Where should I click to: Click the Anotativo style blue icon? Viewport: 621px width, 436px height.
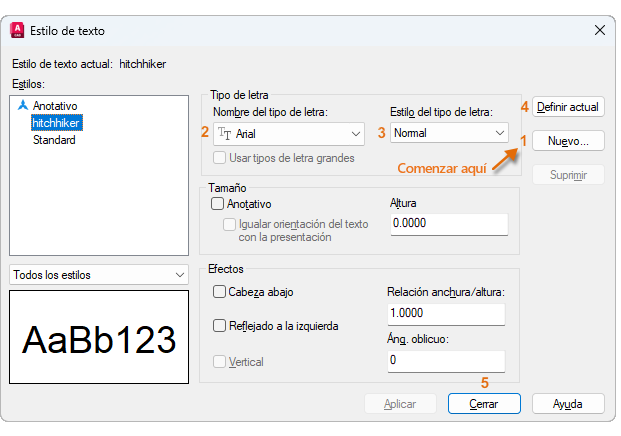22,105
